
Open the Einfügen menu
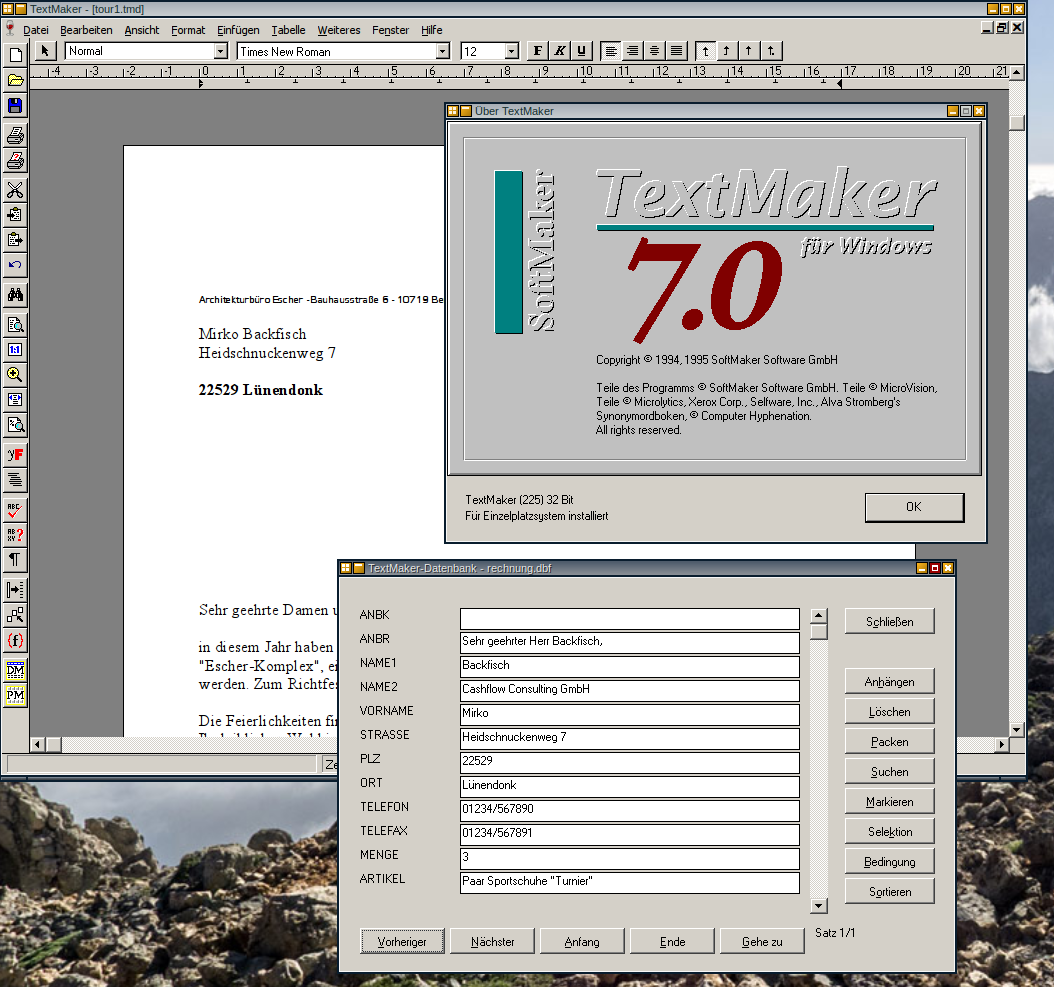click(238, 30)
